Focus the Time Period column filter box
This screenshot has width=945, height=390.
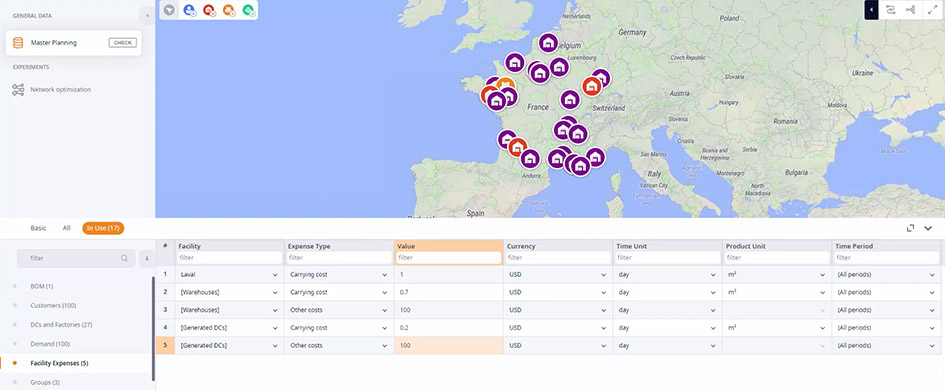[887, 257]
